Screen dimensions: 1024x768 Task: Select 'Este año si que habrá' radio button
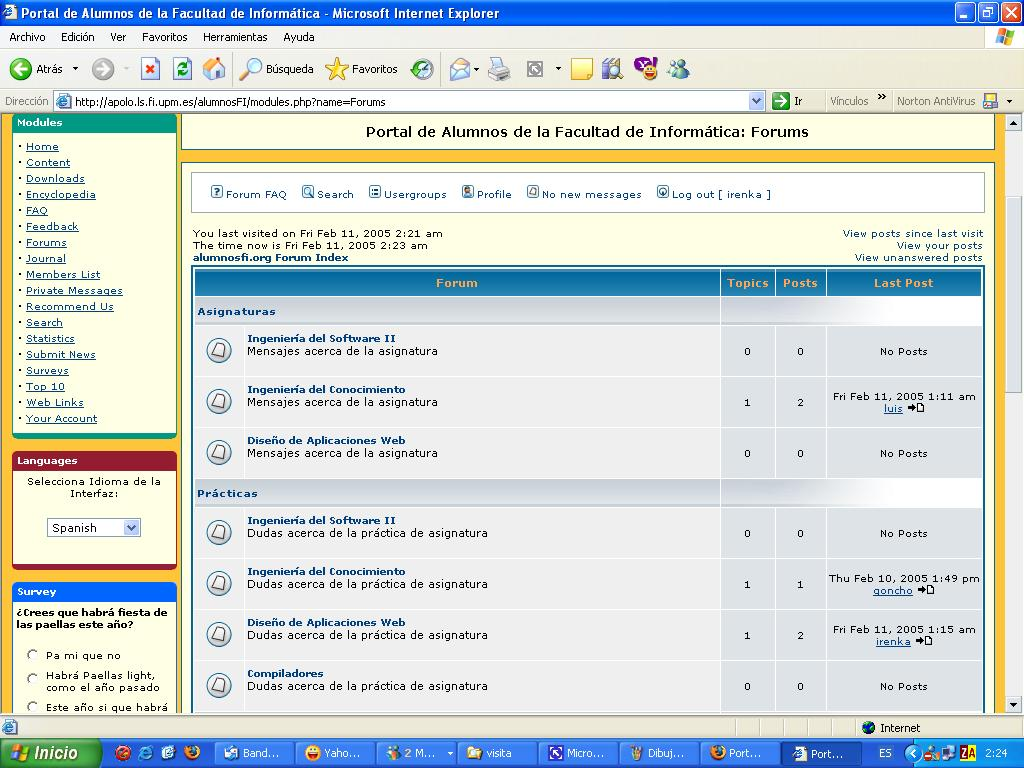(x=33, y=707)
